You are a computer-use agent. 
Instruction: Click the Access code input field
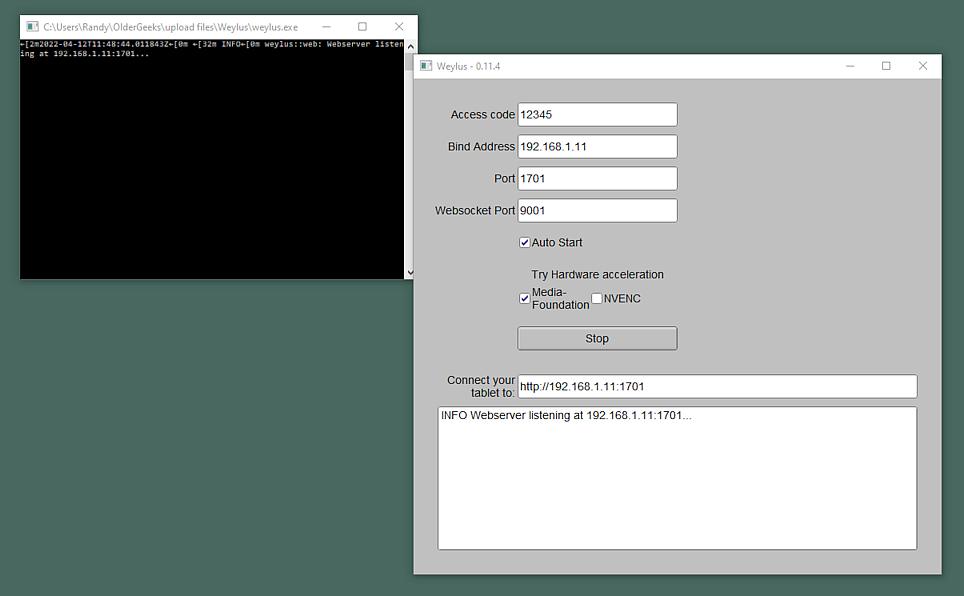597,114
